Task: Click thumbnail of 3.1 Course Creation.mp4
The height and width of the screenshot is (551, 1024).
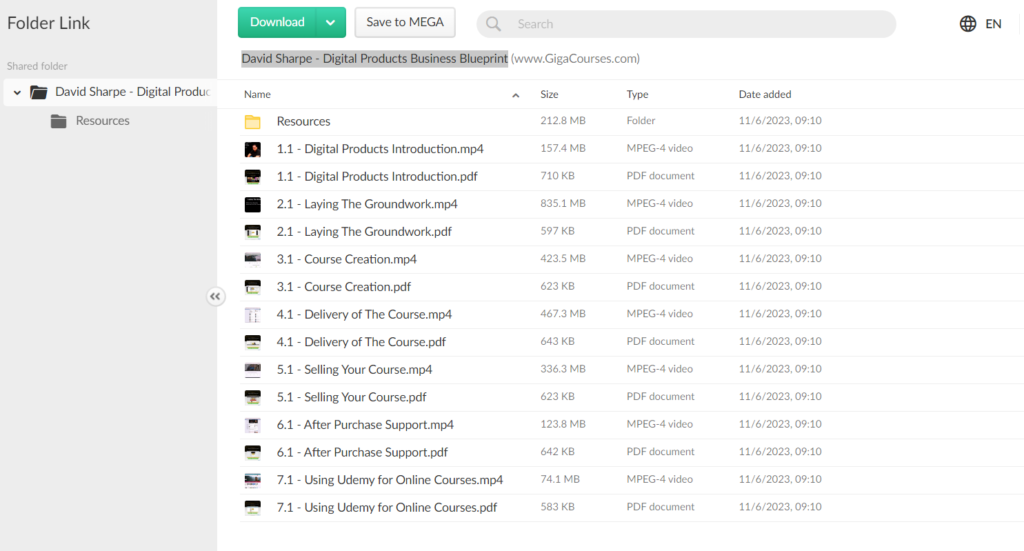Action: (253, 259)
